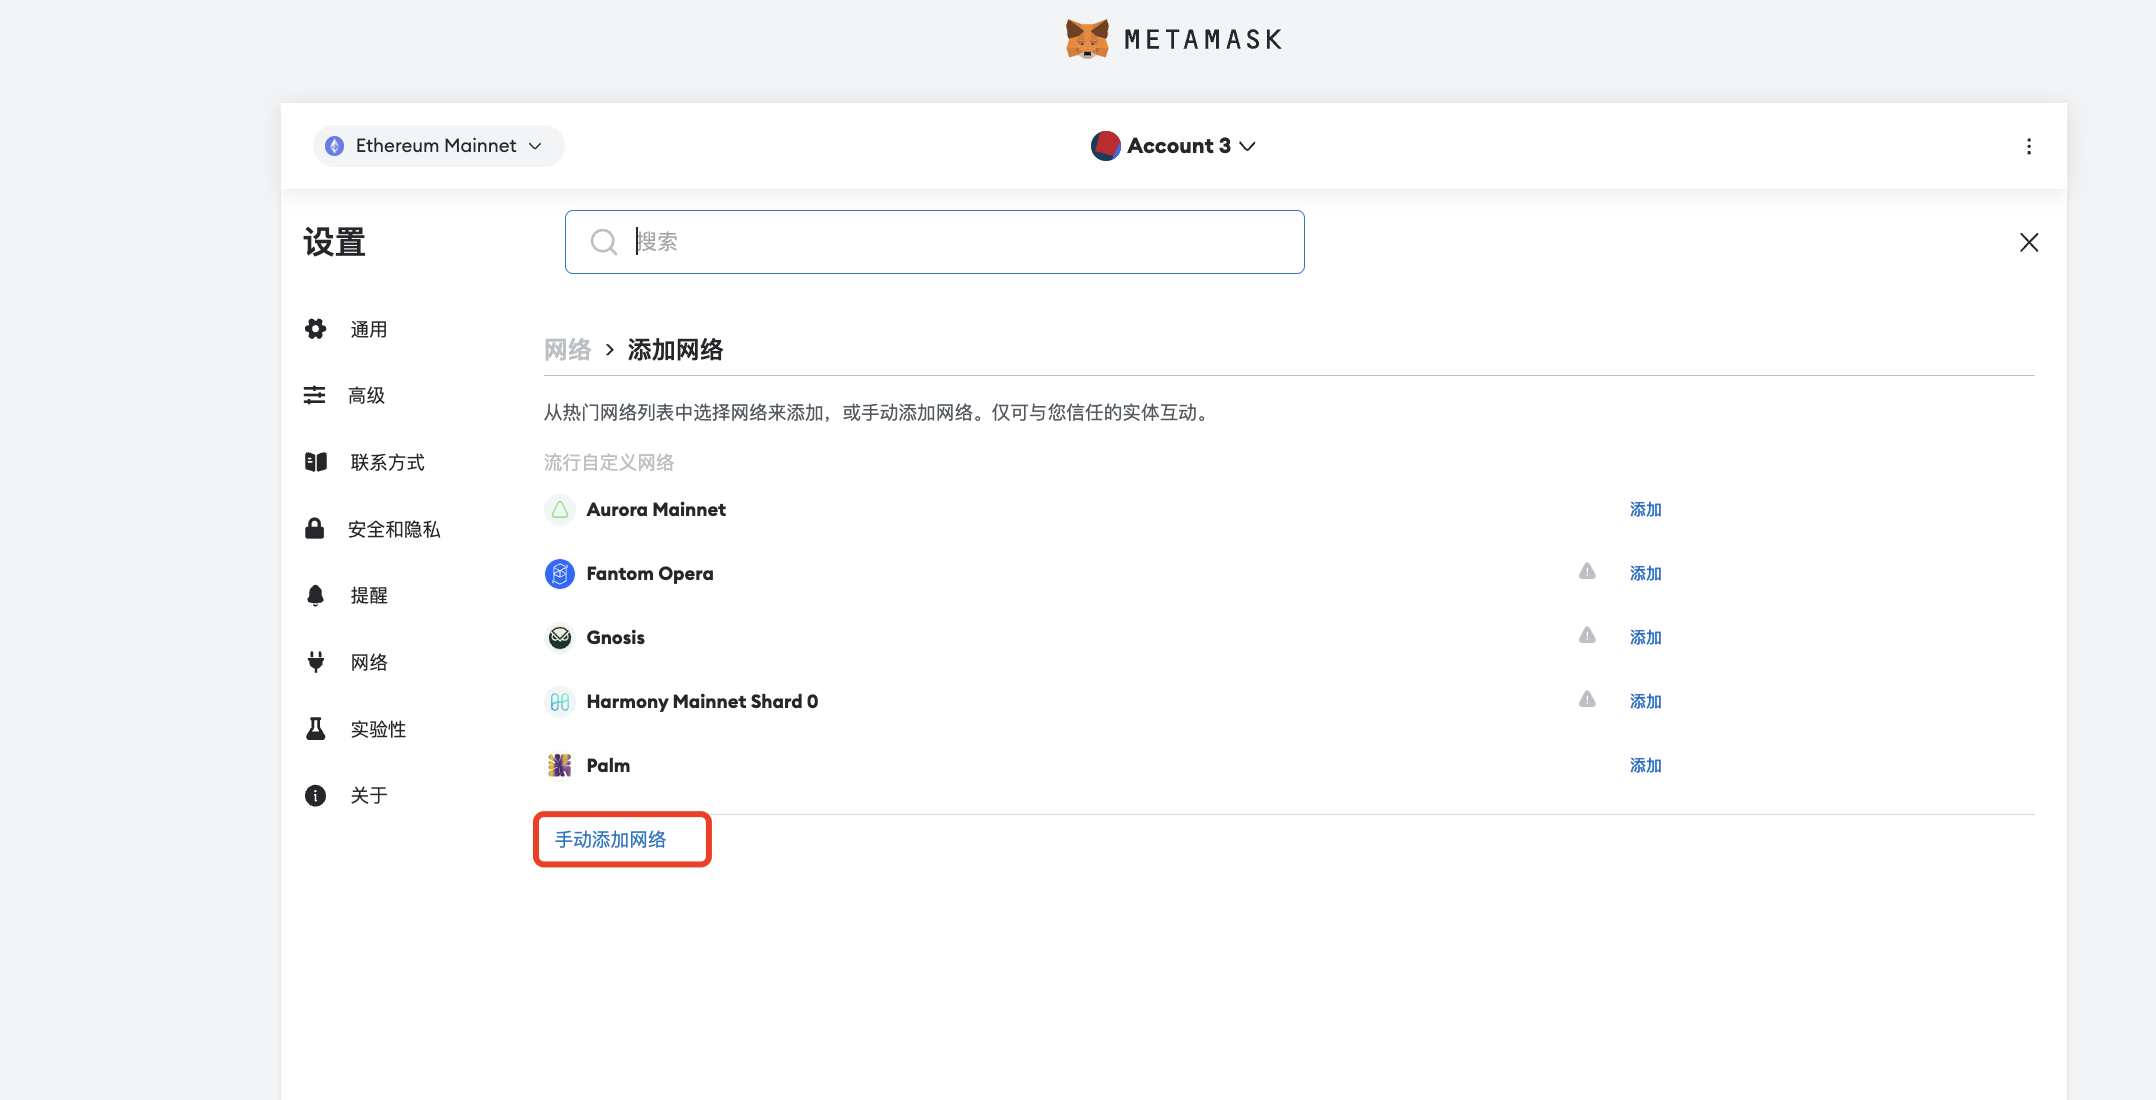Click the Palm logo icon

coord(560,766)
